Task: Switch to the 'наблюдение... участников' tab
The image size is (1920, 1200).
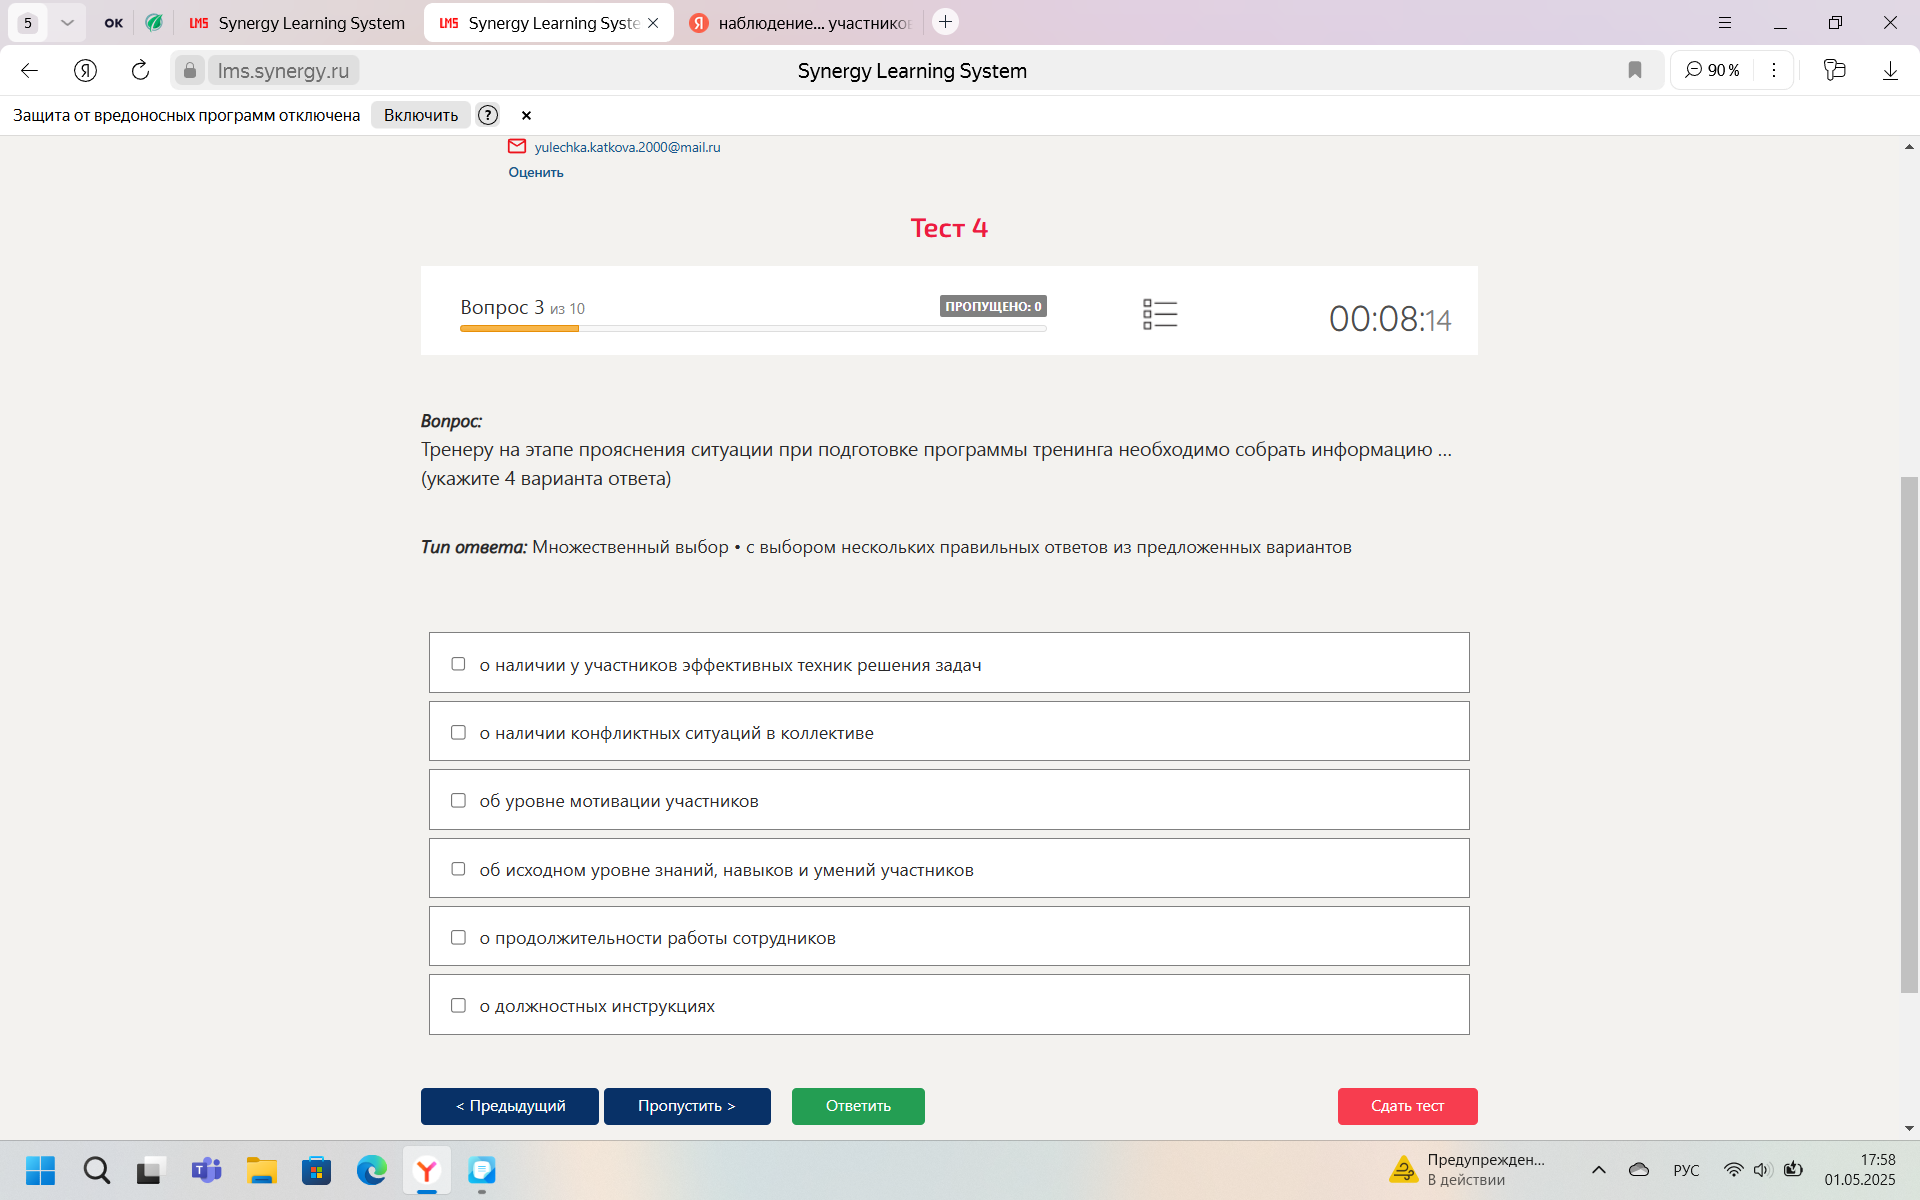Action: (x=801, y=23)
